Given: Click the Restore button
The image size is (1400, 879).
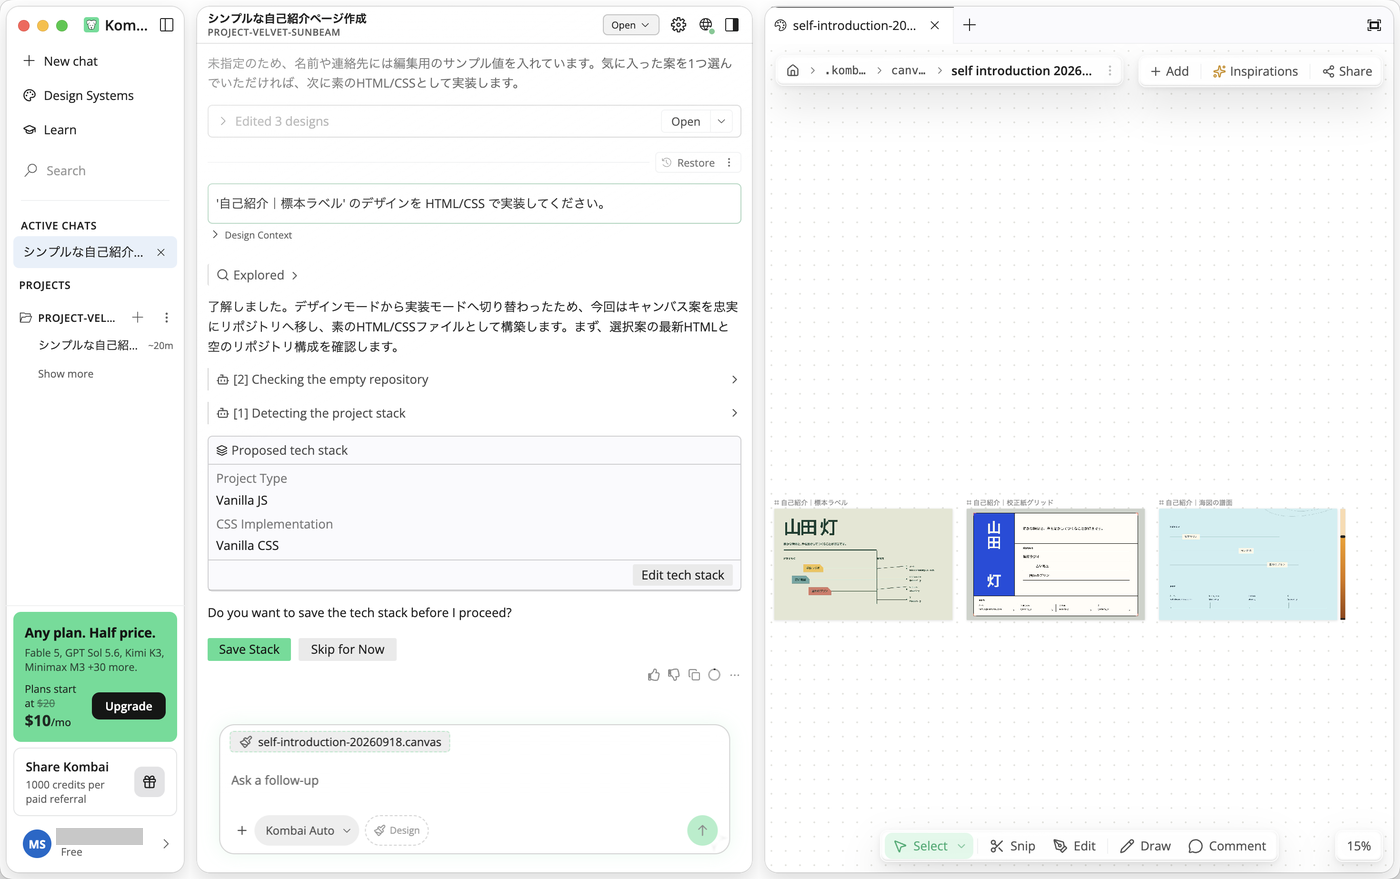Looking at the screenshot, I should (x=688, y=163).
